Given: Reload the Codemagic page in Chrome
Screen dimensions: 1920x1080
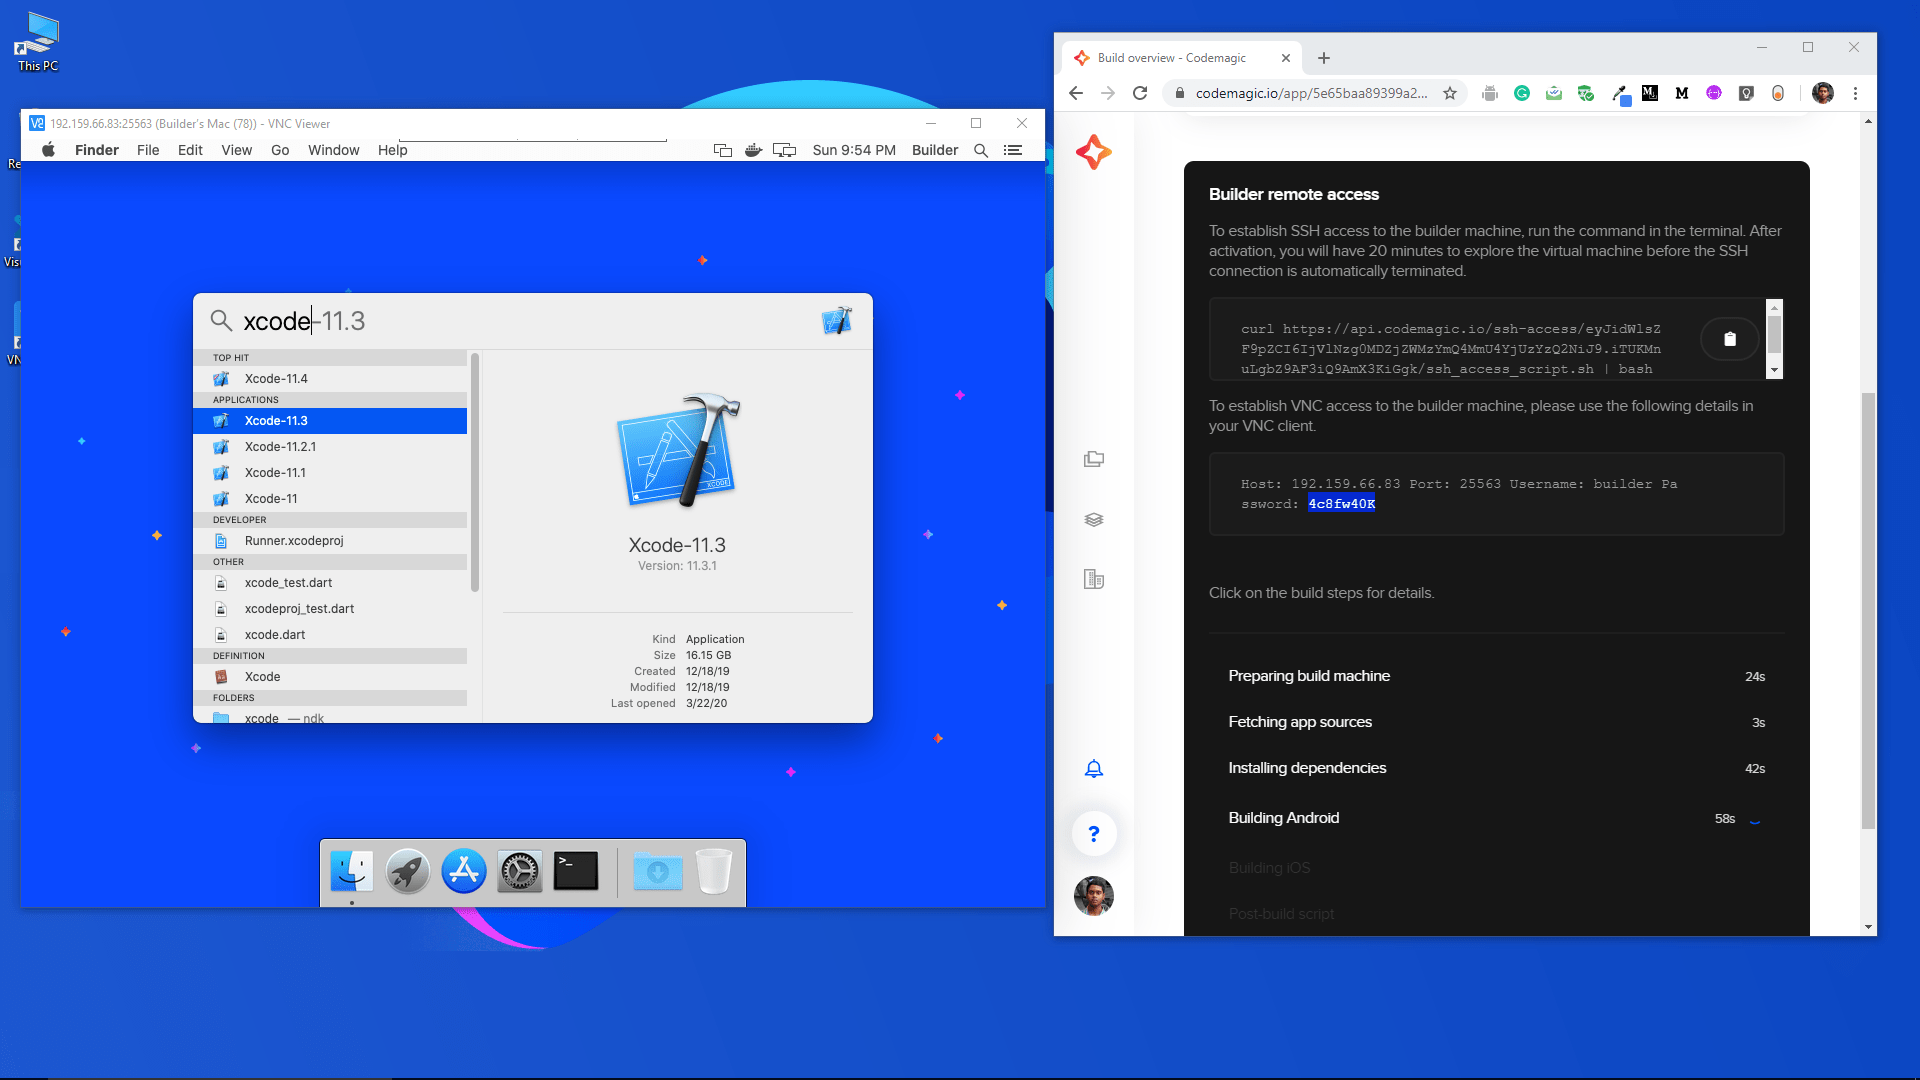Looking at the screenshot, I should tap(1140, 93).
